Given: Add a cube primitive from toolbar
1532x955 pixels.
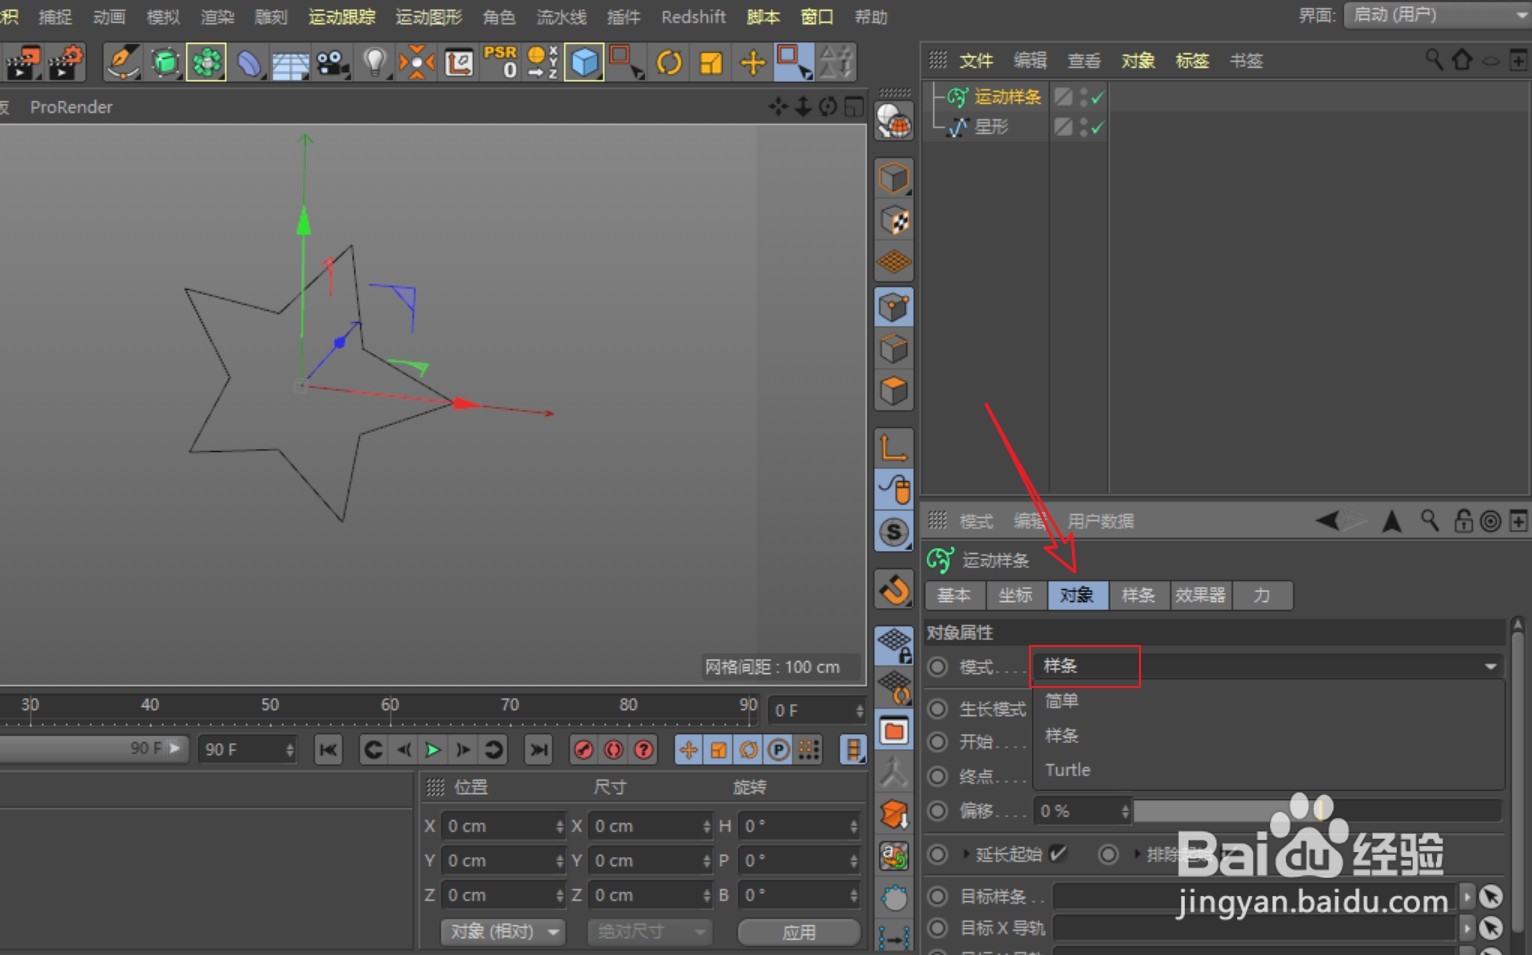Looking at the screenshot, I should coord(584,62).
